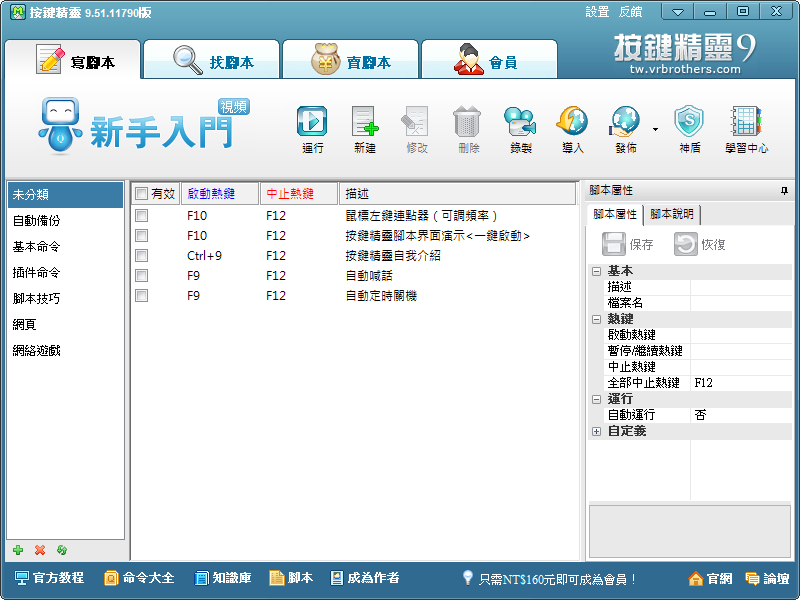Enable the 自動喊話 script checkbox
This screenshot has height=600, width=800.
tap(141, 276)
